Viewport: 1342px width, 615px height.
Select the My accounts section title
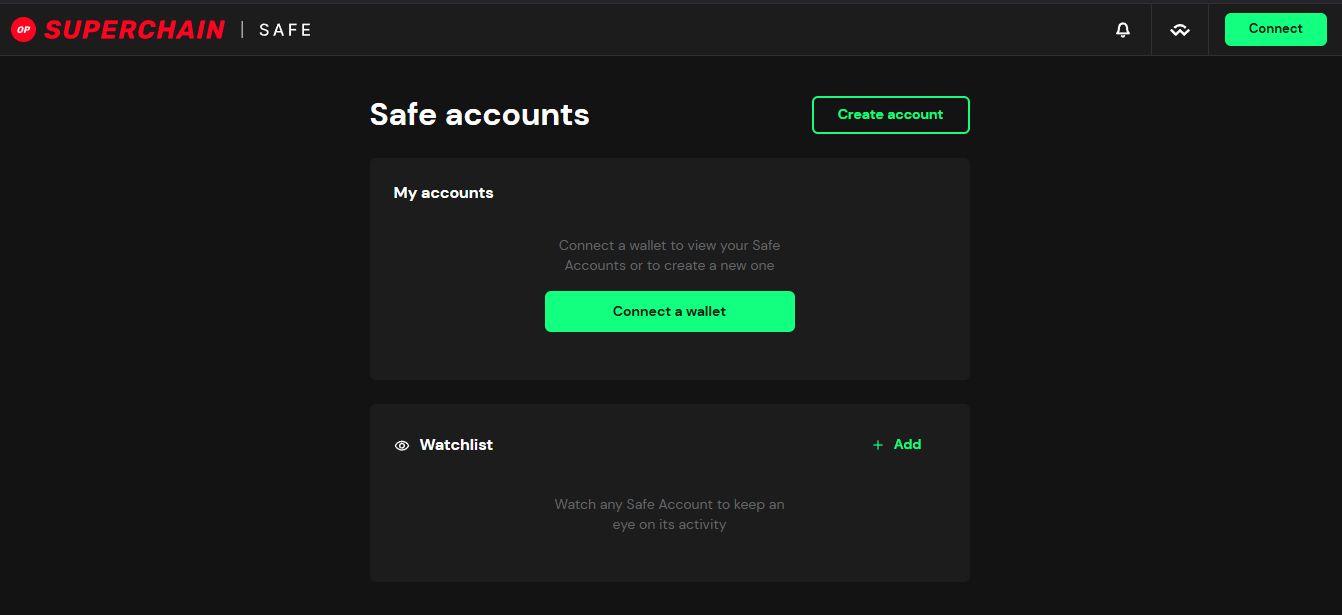pyautogui.click(x=443, y=193)
